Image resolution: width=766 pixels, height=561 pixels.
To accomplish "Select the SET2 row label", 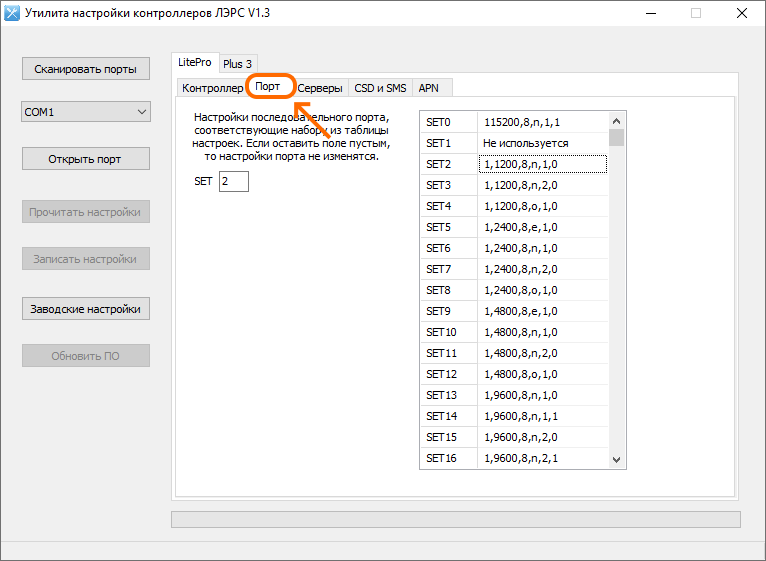I will [x=448, y=164].
